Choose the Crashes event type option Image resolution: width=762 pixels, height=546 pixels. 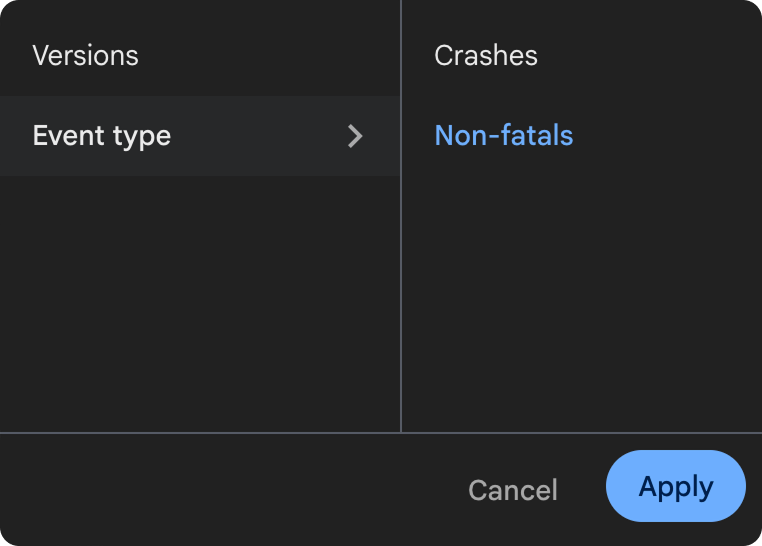(x=486, y=55)
